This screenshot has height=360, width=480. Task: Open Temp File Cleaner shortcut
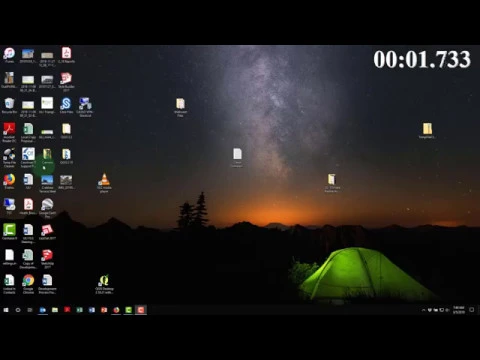point(9,158)
